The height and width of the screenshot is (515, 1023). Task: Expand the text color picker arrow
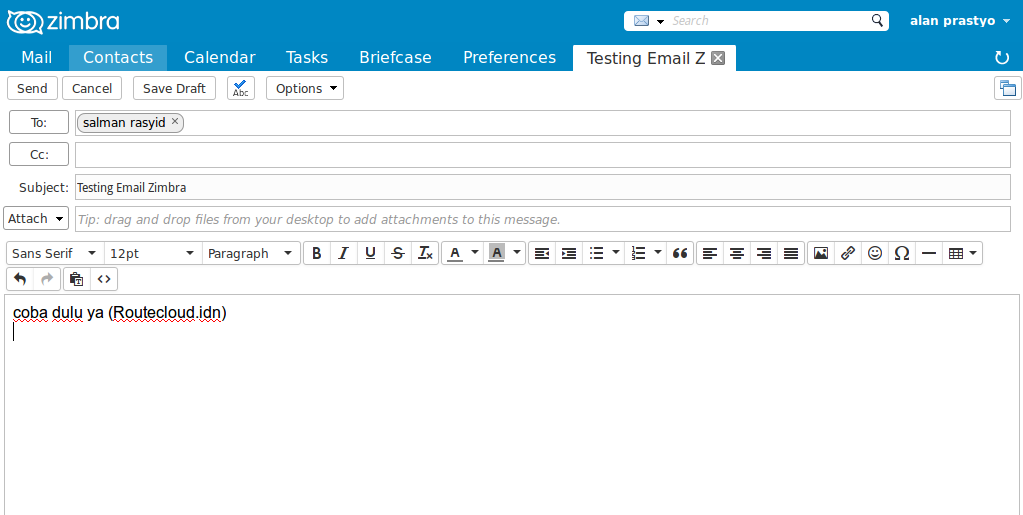pyautogui.click(x=475, y=253)
